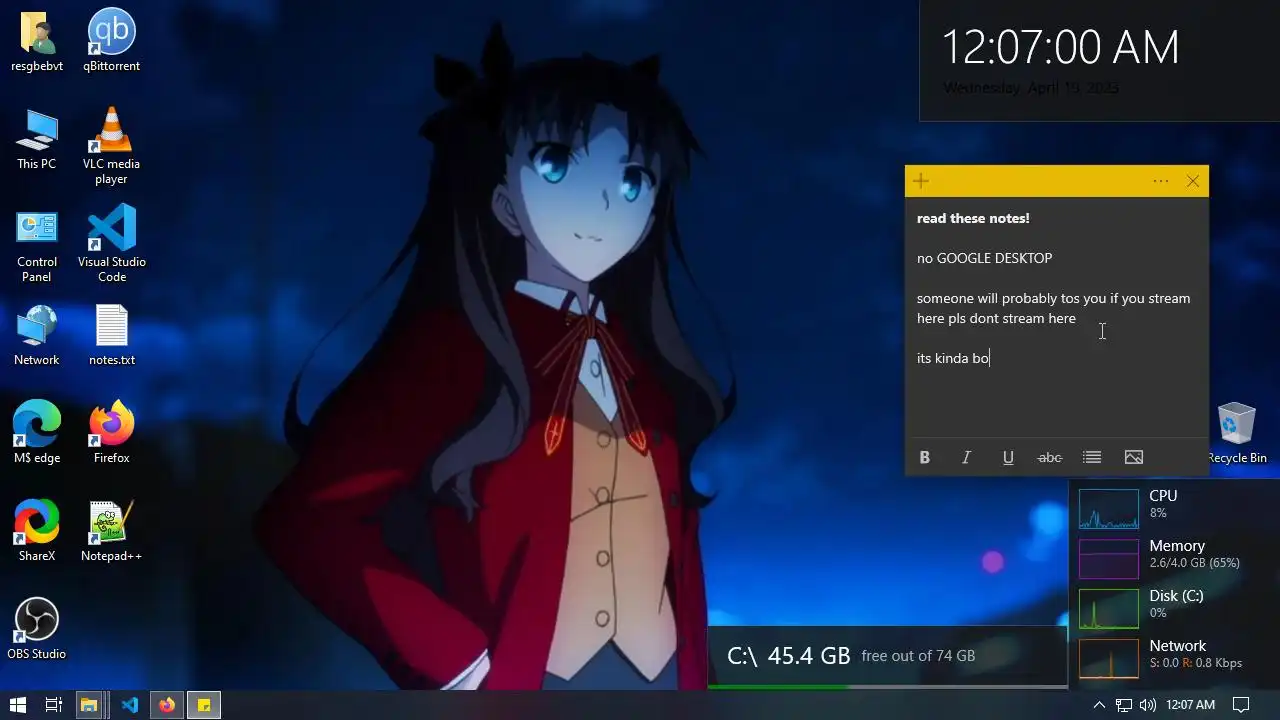Open VLC media player shortcut

point(111,146)
